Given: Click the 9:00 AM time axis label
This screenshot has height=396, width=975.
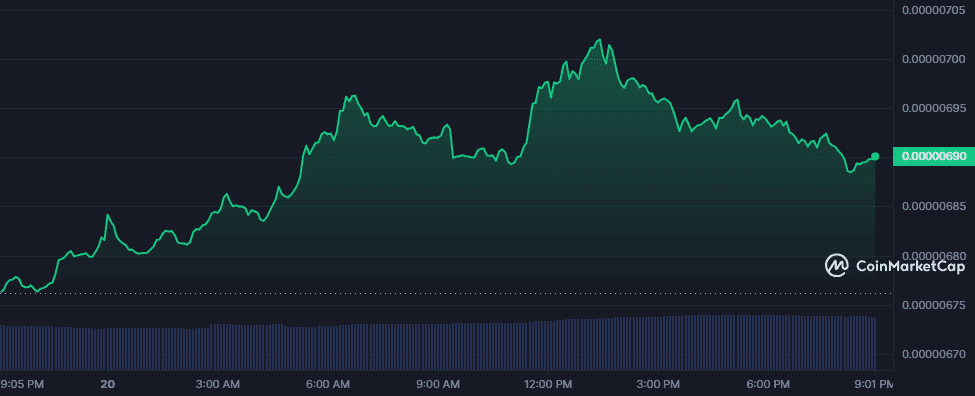Looking at the screenshot, I should [x=438, y=384].
